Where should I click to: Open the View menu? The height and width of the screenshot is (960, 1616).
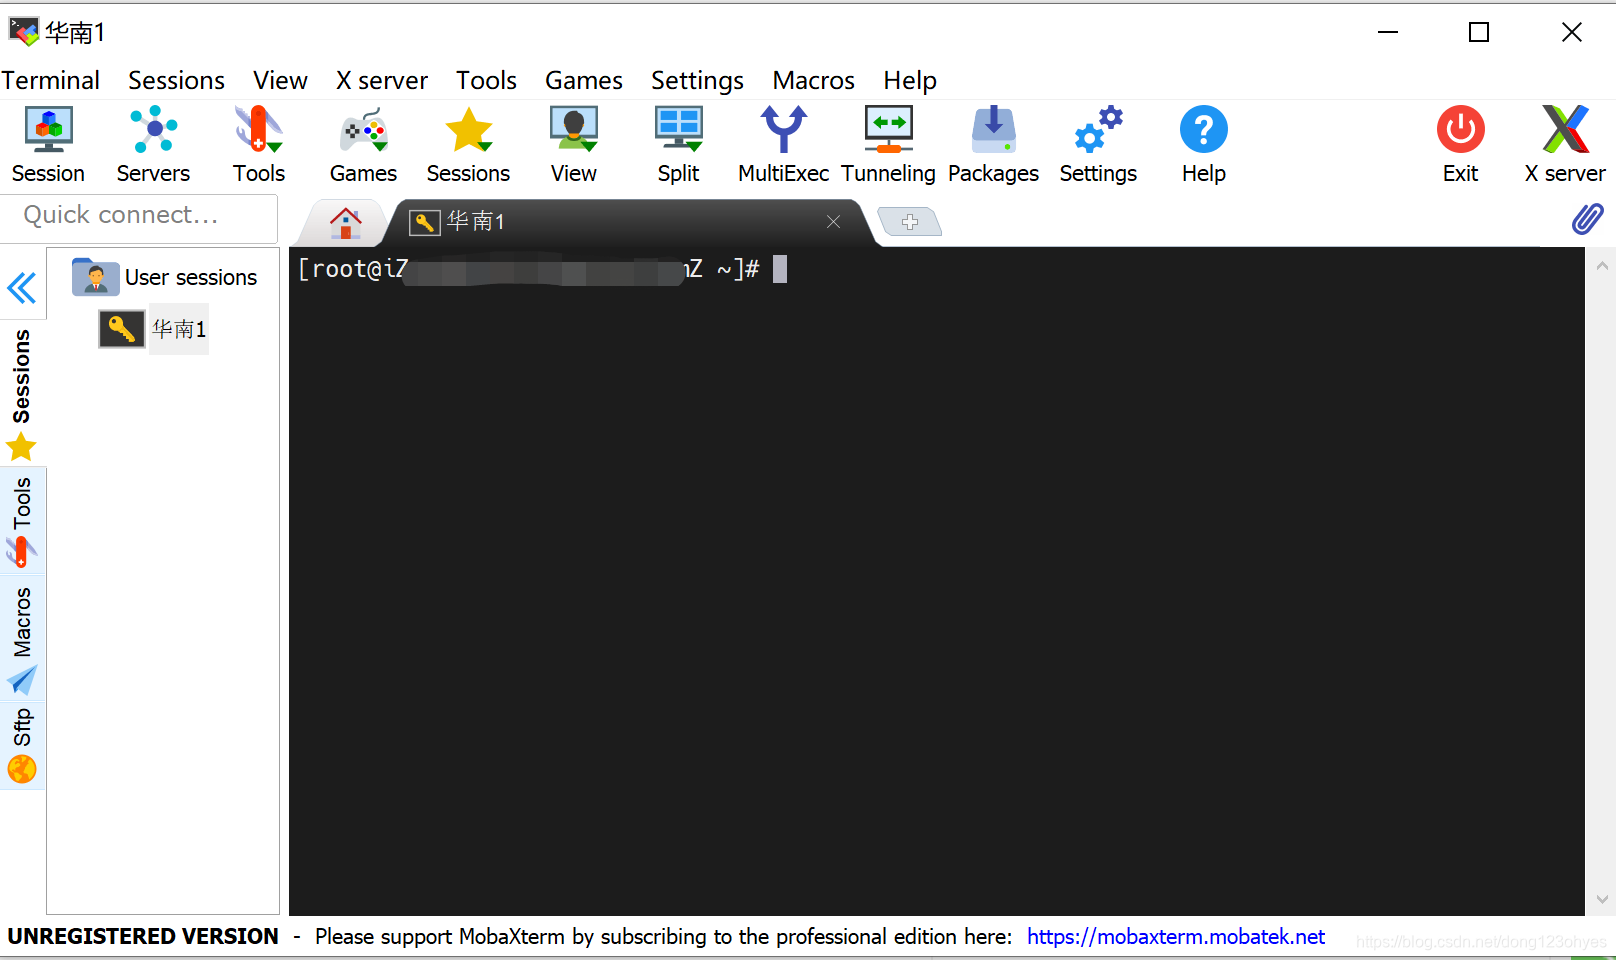[x=280, y=80]
